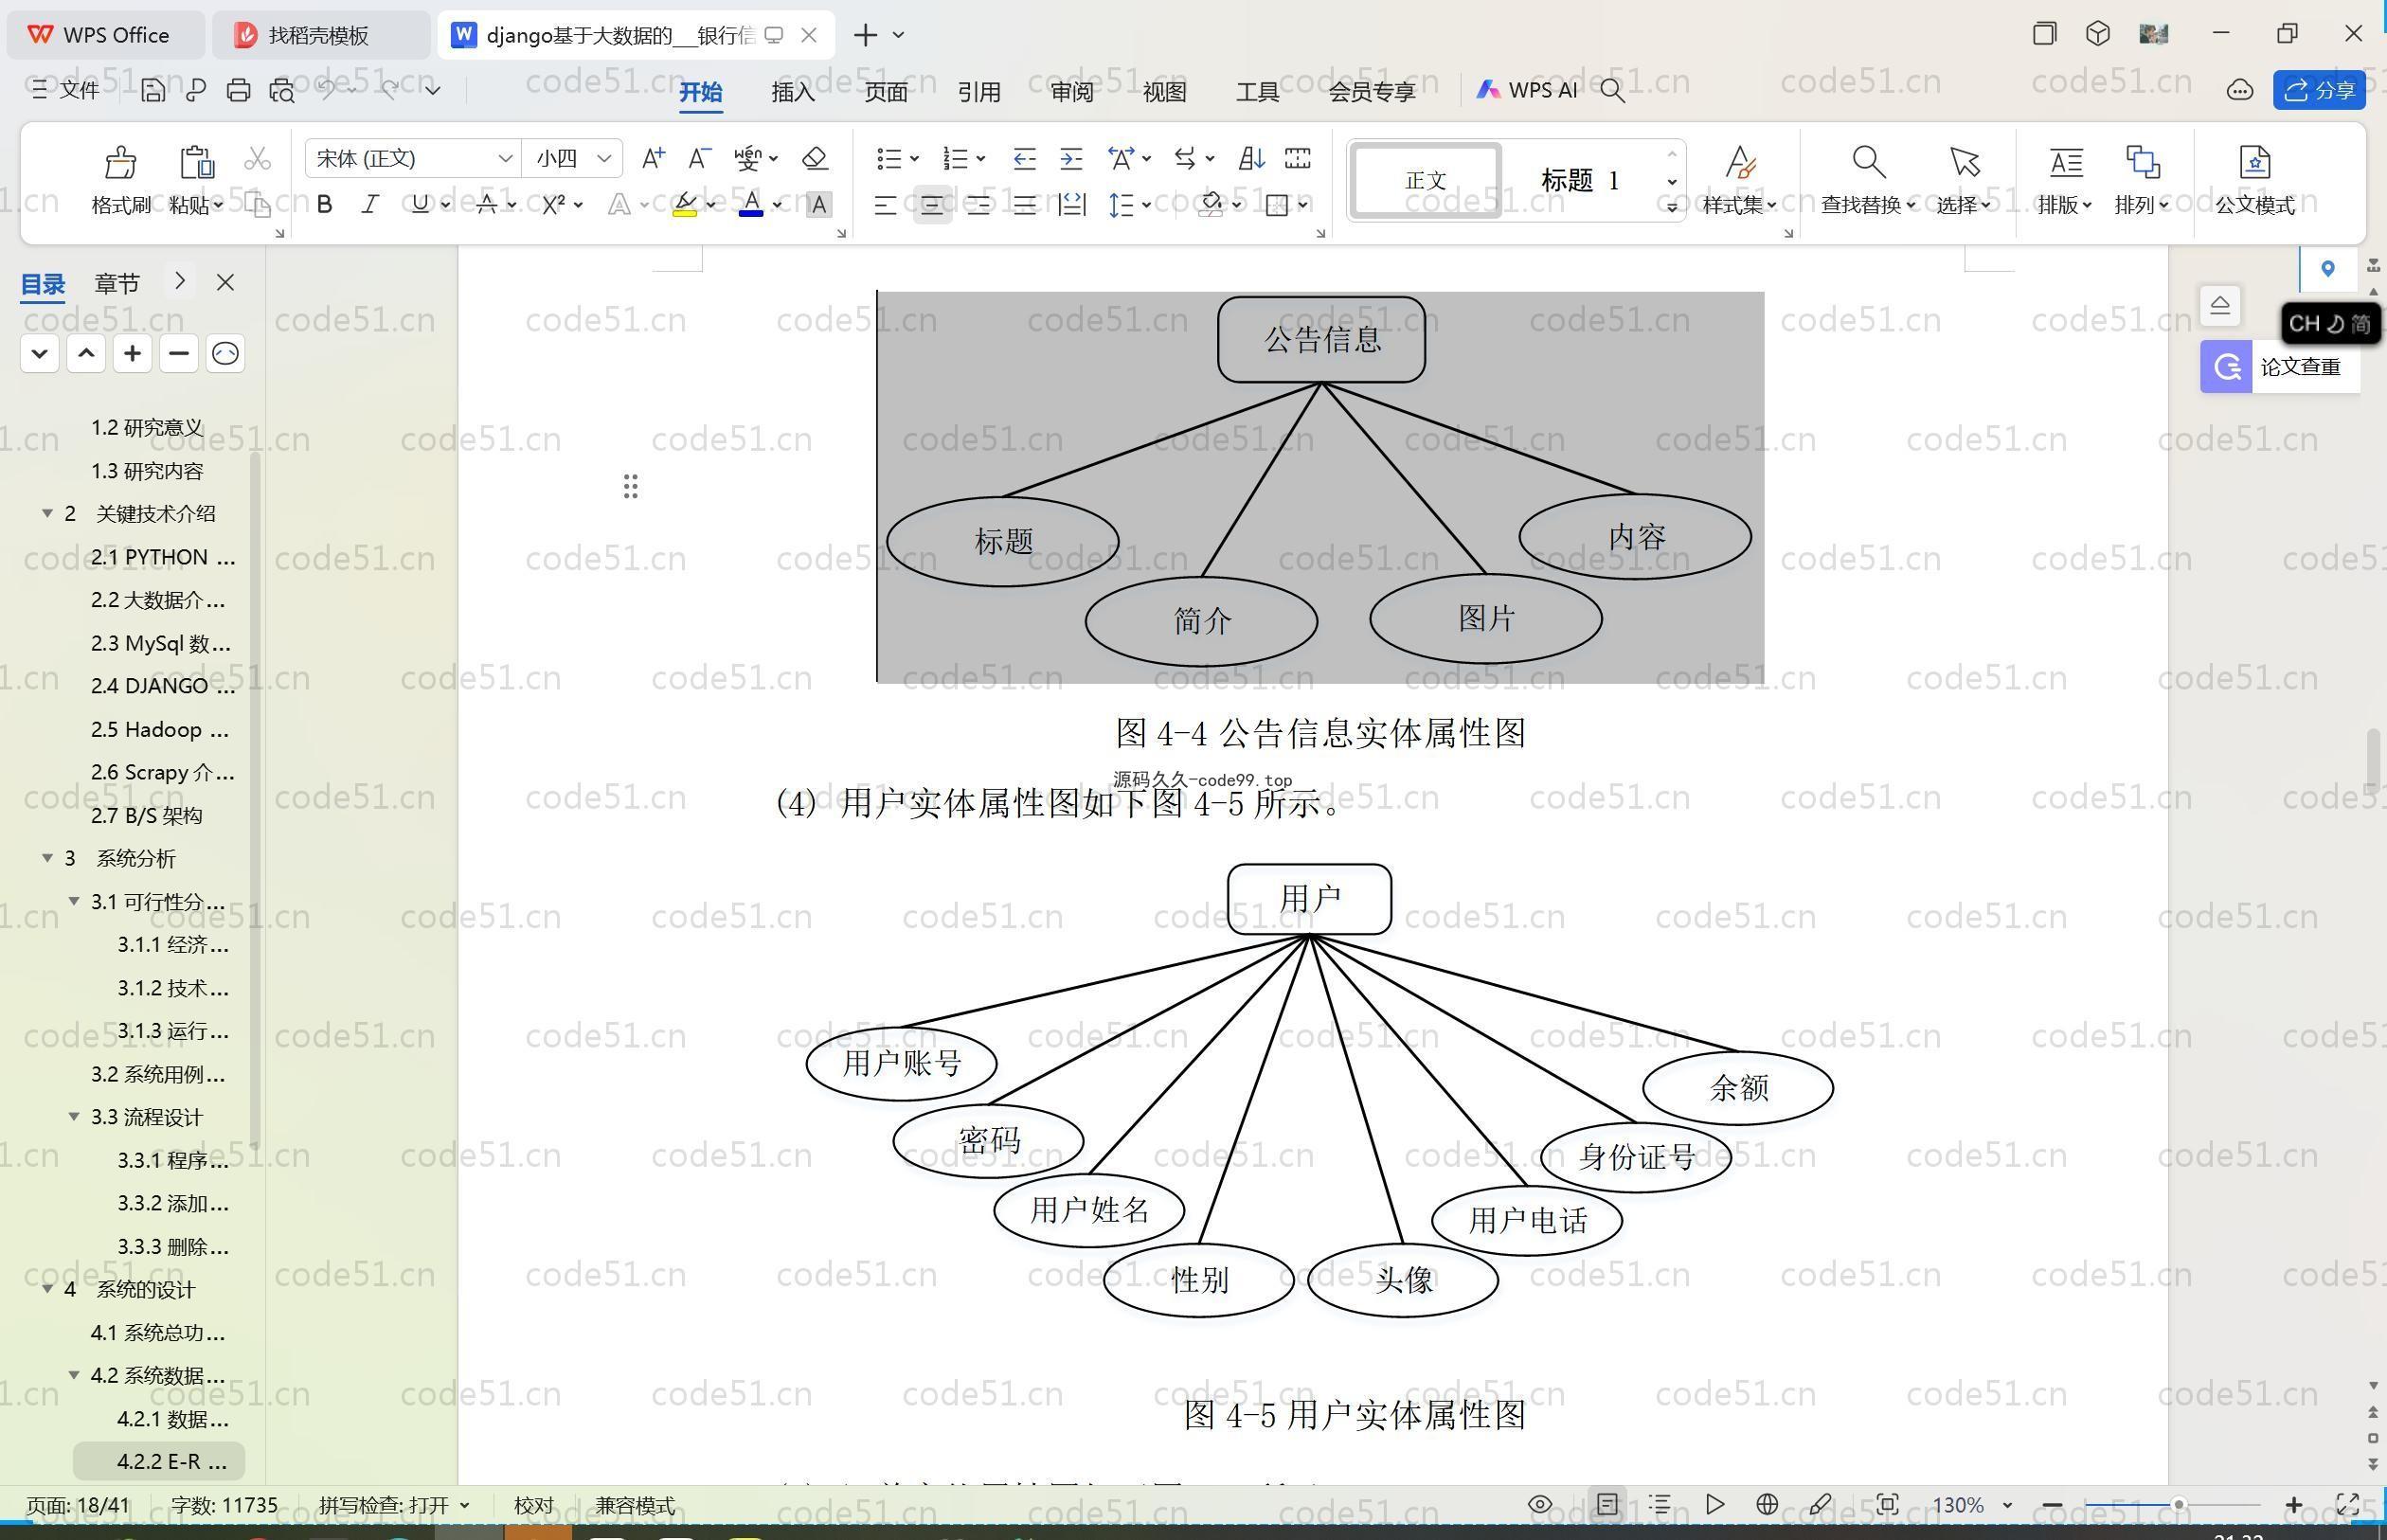Open Print Preview icon
This screenshot has height=1540, width=2387.
(x=282, y=90)
